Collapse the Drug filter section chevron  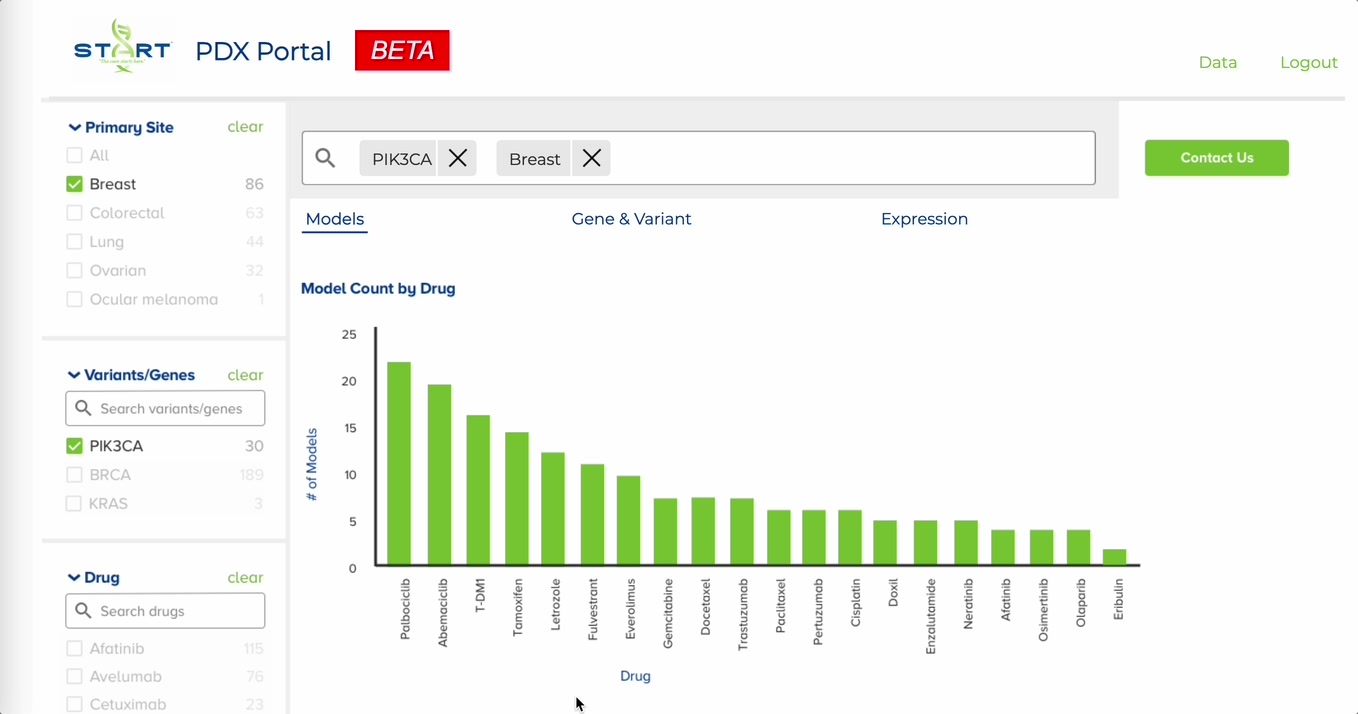click(74, 578)
